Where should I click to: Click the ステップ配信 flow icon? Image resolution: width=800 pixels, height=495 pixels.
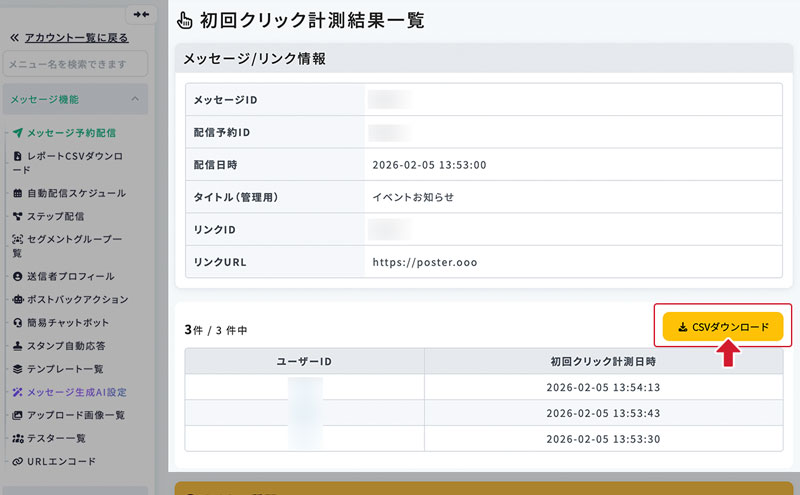17,216
